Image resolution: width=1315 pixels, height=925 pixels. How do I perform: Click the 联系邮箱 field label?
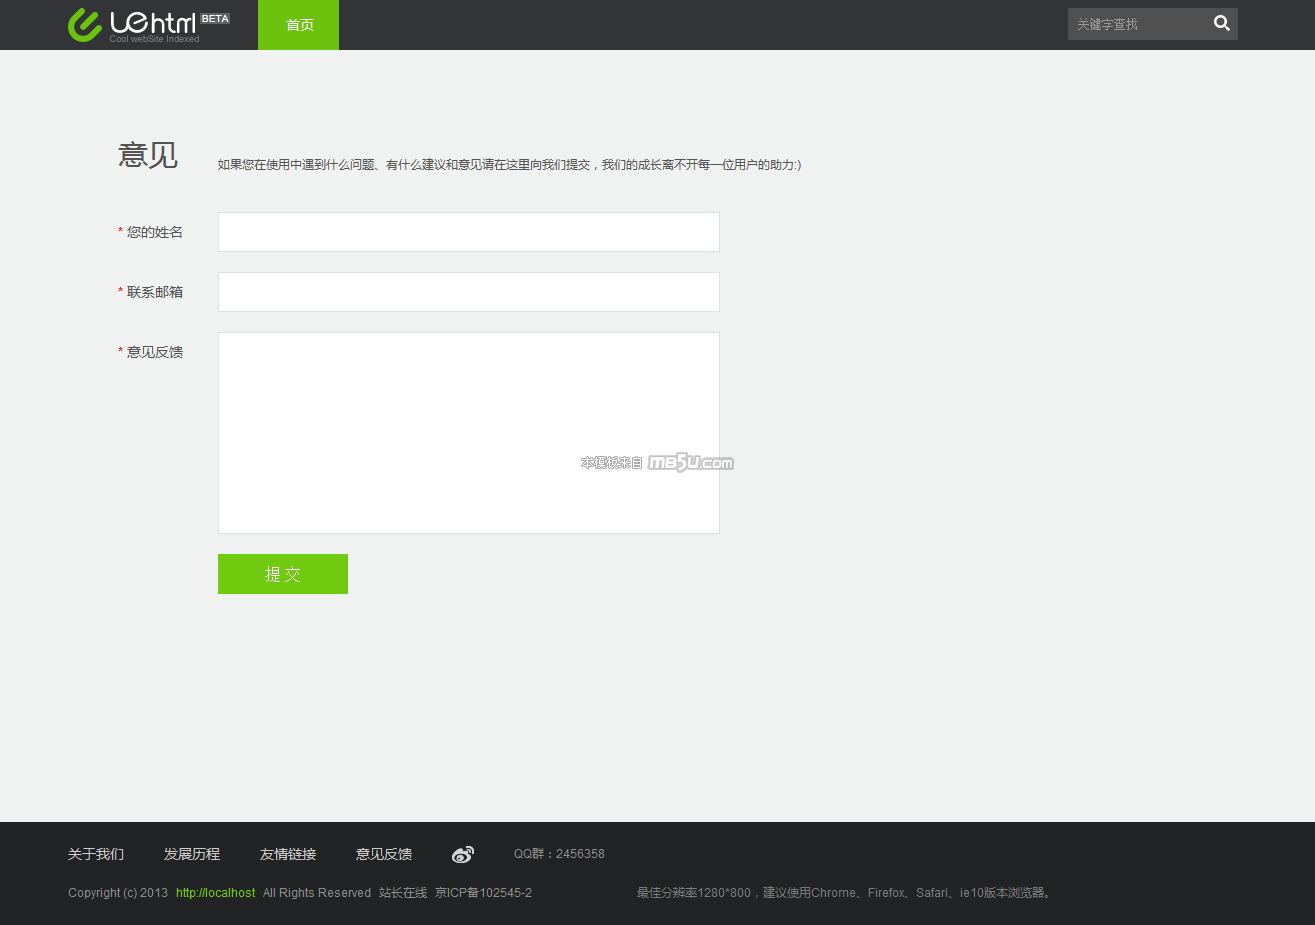[x=155, y=292]
